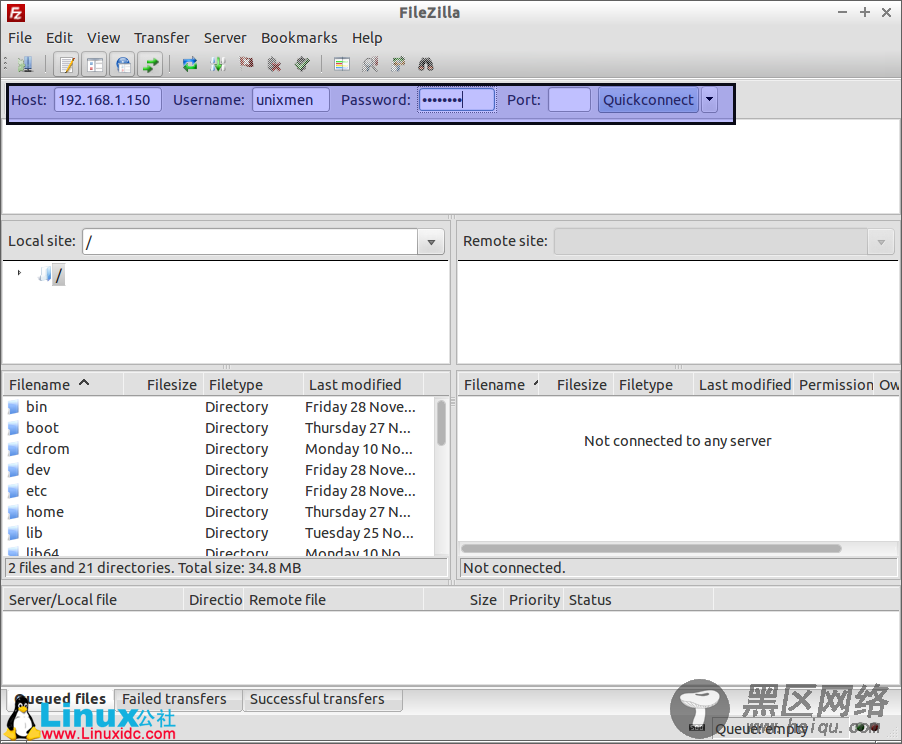The height and width of the screenshot is (744, 902).
Task: Sort local files by Filename column
Action: click(x=63, y=384)
